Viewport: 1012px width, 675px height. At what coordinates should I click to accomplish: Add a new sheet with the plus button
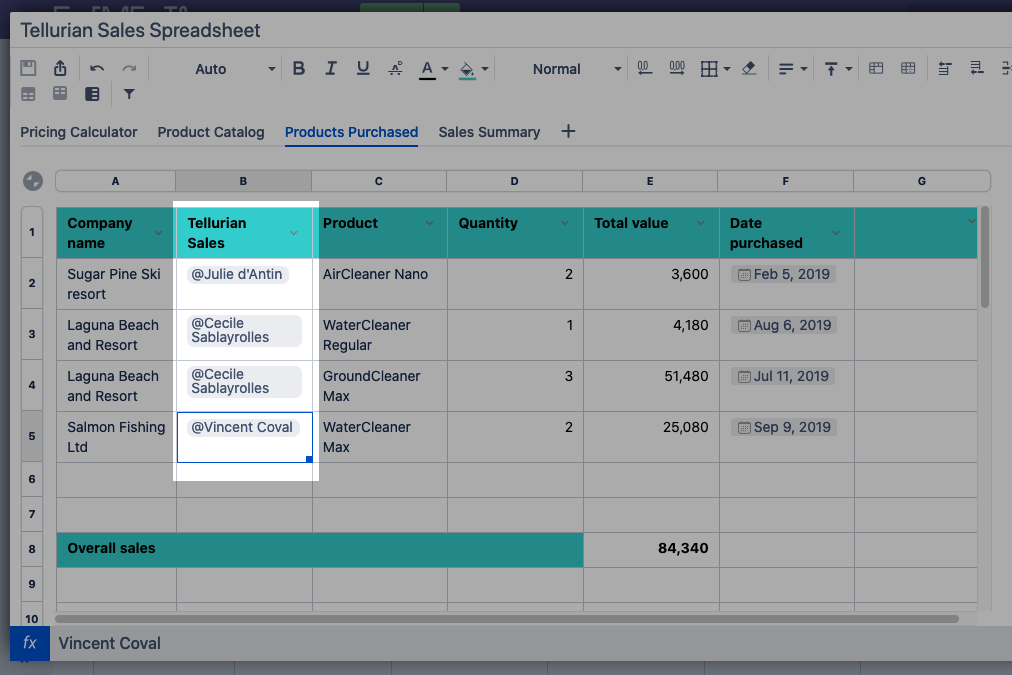point(568,131)
